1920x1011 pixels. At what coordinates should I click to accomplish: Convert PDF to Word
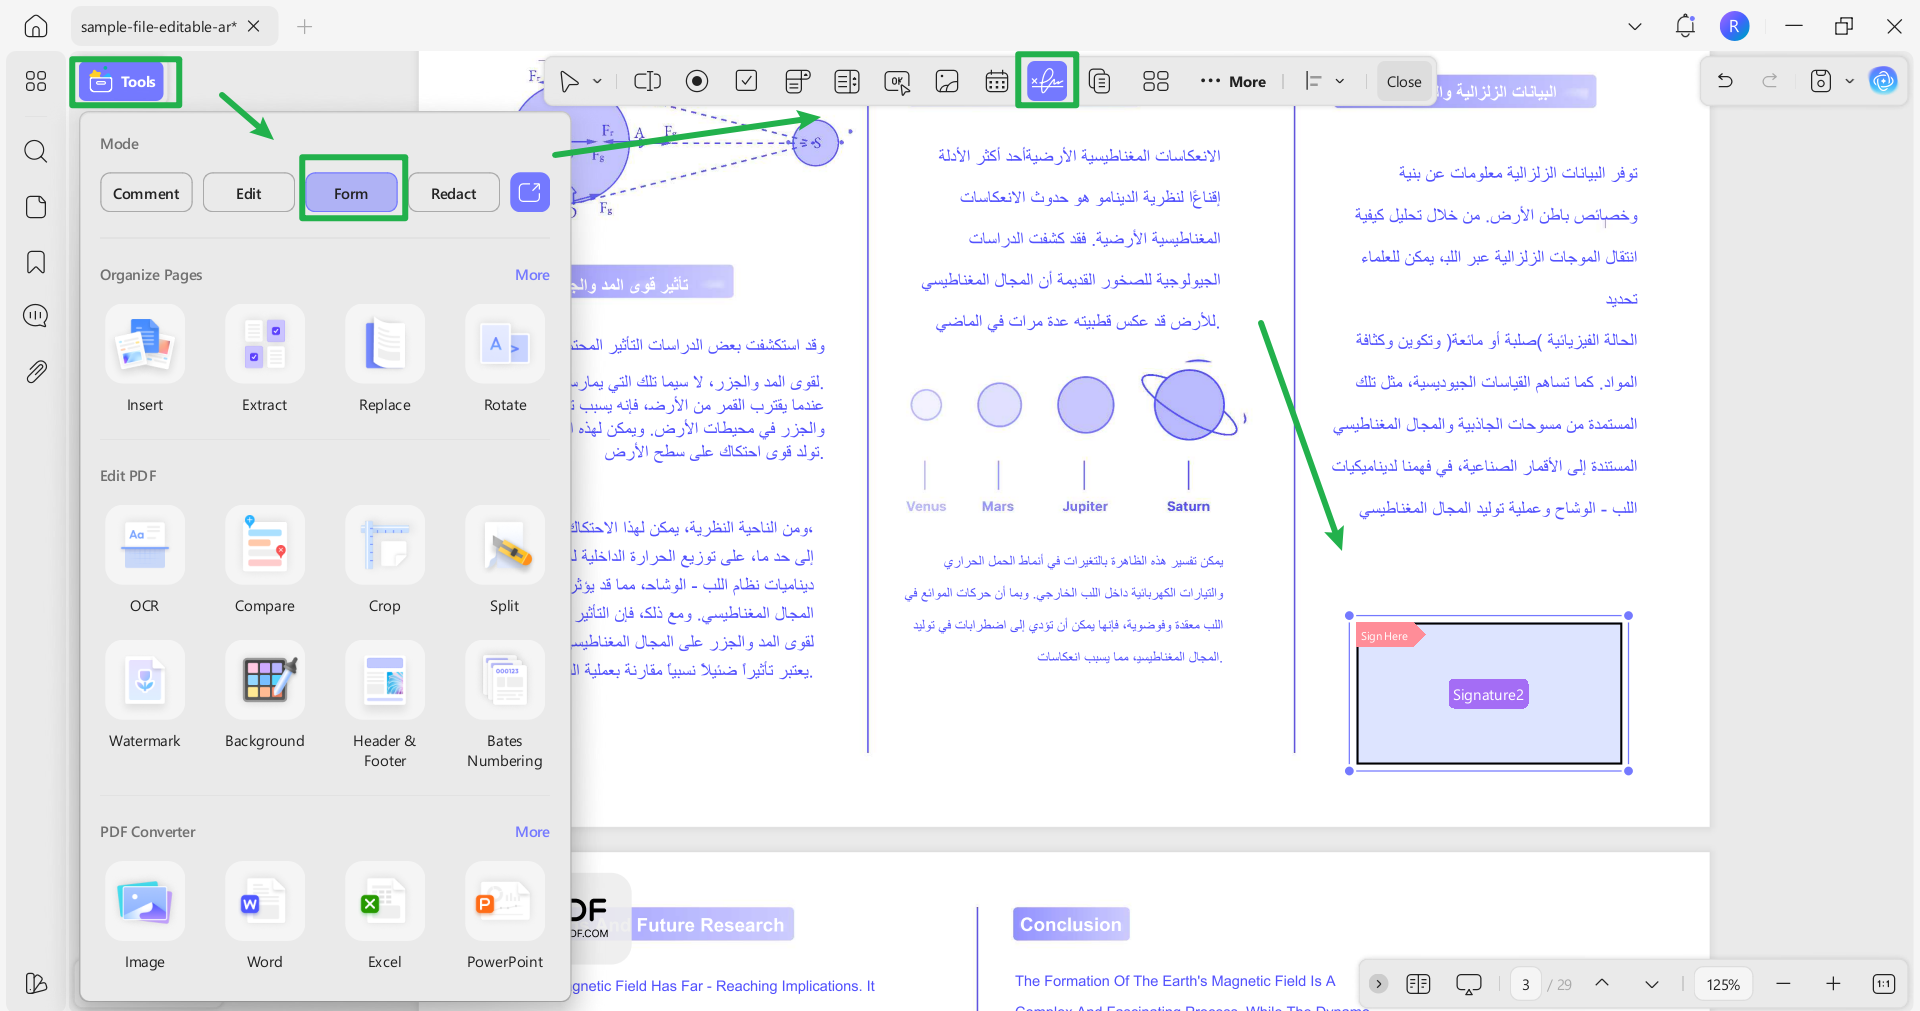pos(265,917)
